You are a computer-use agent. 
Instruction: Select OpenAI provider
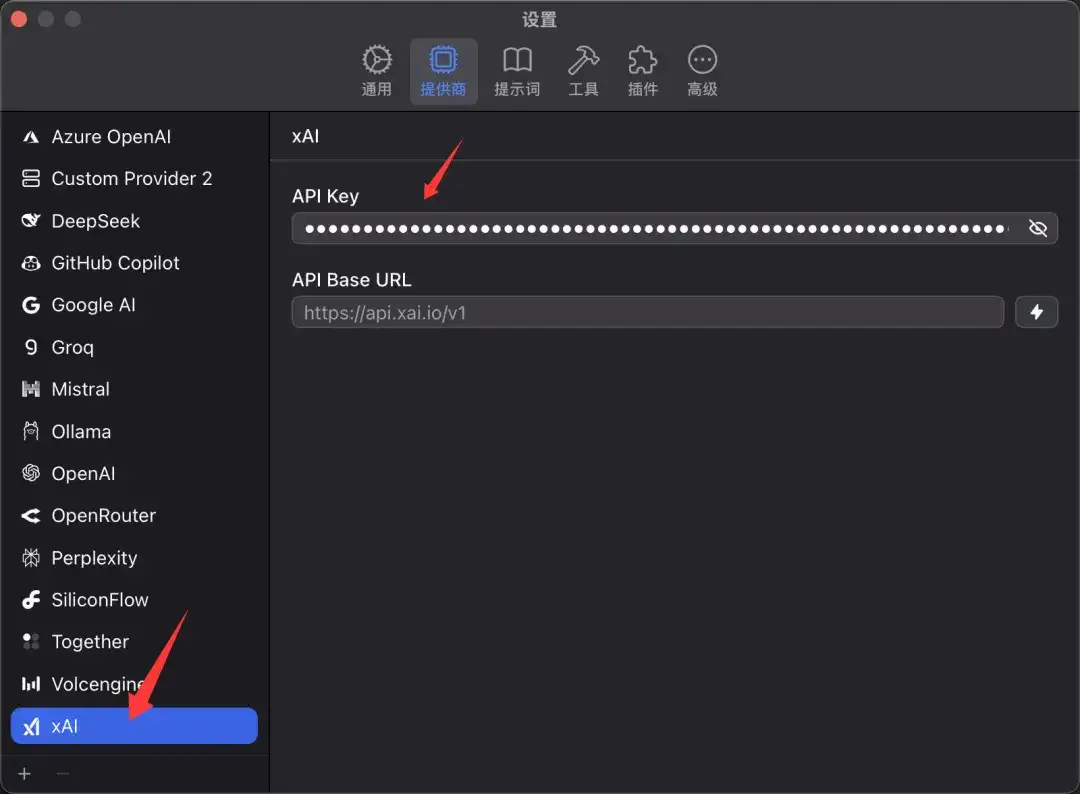click(x=134, y=474)
